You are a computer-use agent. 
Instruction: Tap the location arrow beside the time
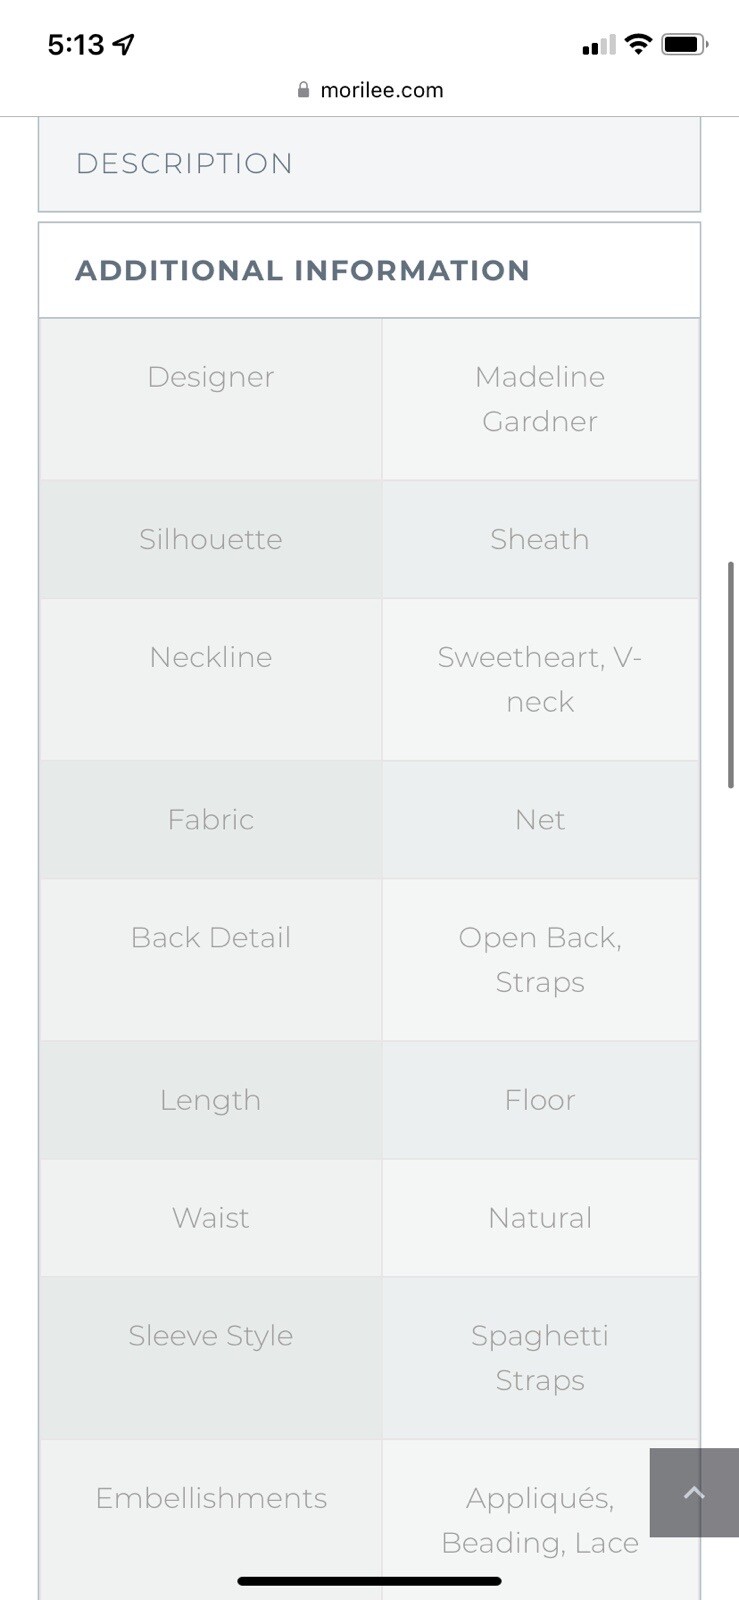124,44
